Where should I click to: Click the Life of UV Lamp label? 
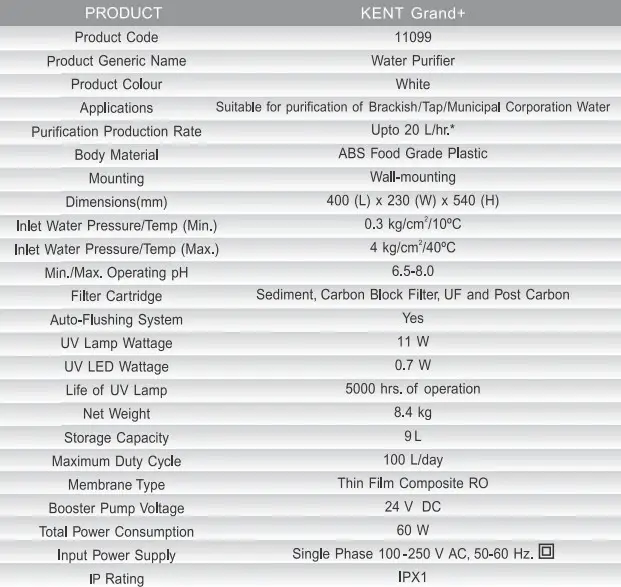pos(116,390)
